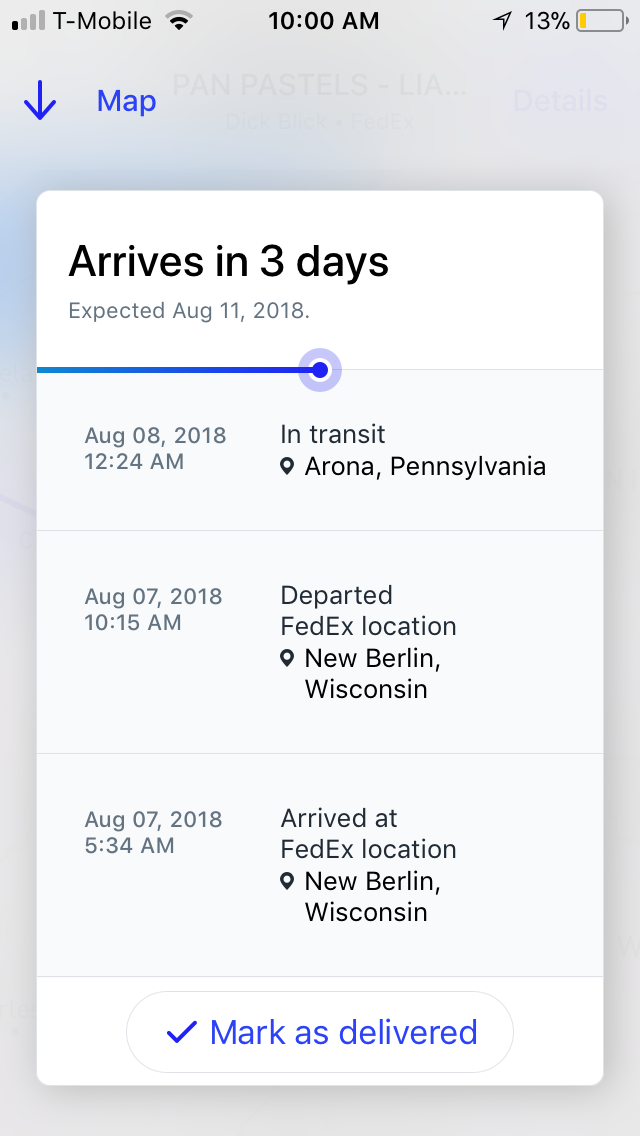Expand the Arrived at FedEx location entry
The height and width of the screenshot is (1136, 640).
click(x=320, y=863)
